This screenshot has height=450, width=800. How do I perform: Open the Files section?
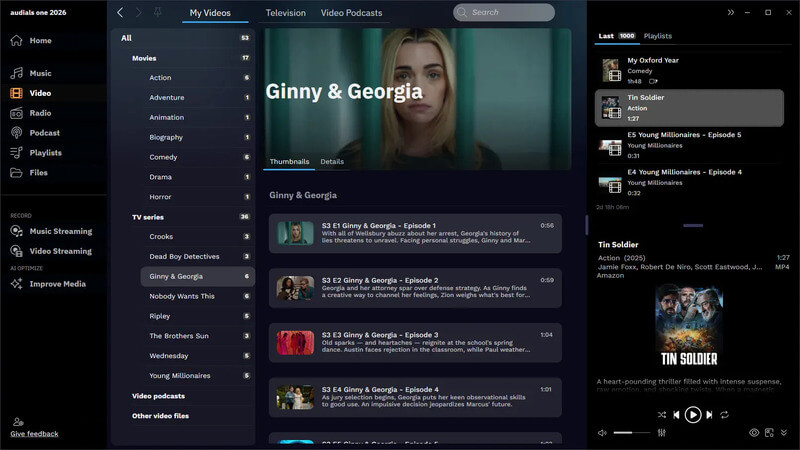29,172
